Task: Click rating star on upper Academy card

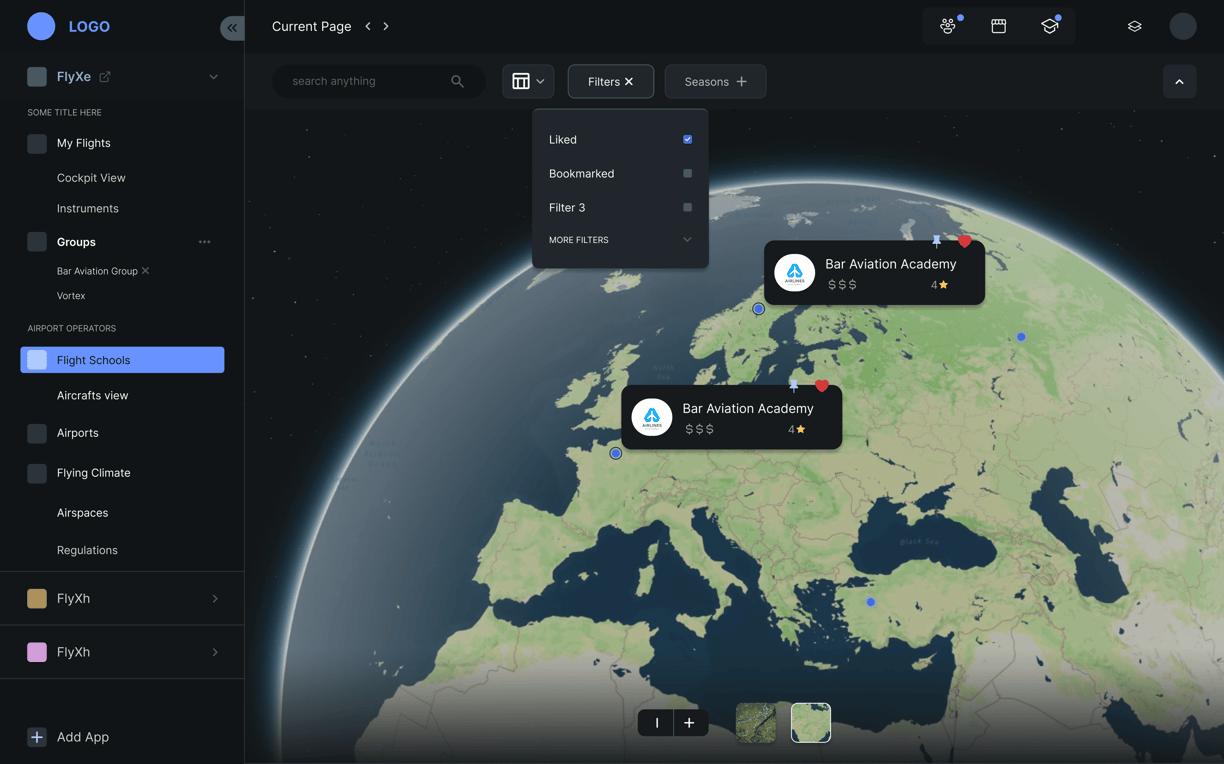Action: click(943, 285)
